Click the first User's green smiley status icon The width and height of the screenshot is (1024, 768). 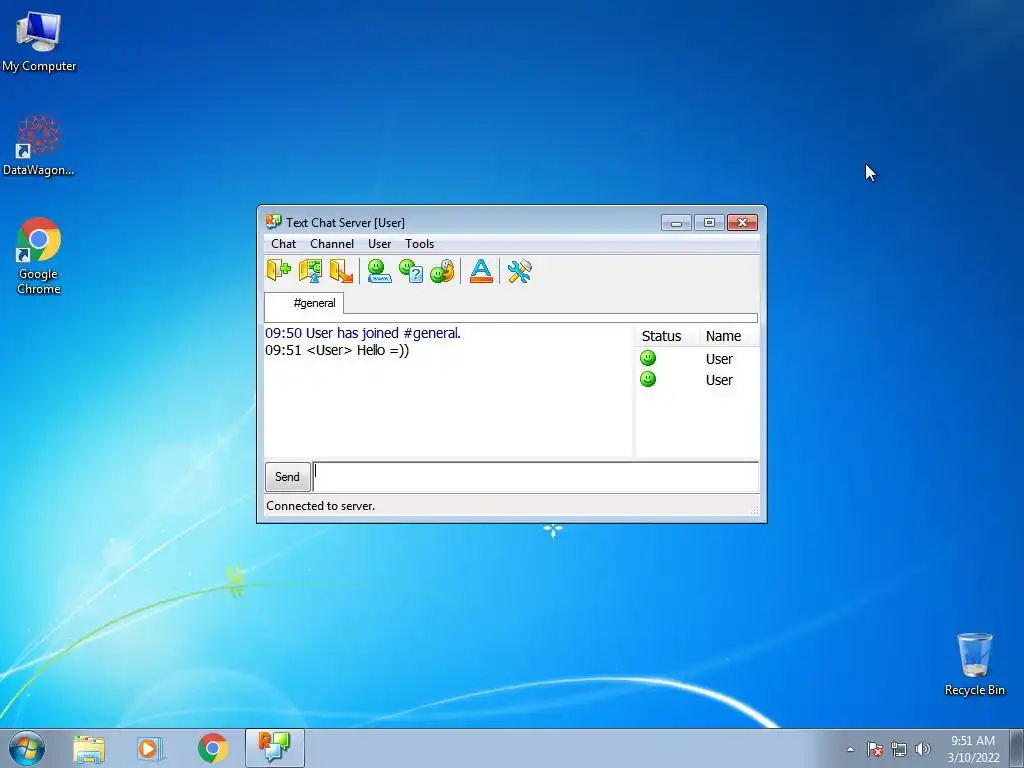click(648, 358)
